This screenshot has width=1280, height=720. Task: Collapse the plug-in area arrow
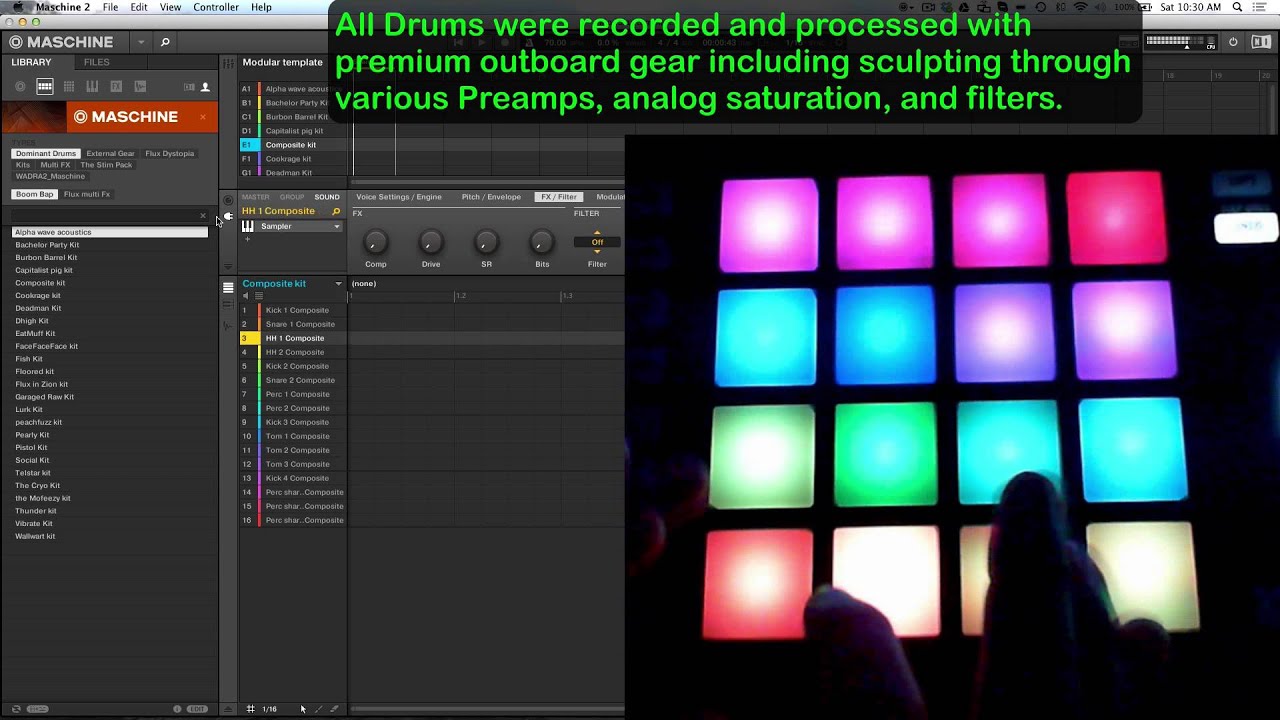pyautogui.click(x=228, y=266)
